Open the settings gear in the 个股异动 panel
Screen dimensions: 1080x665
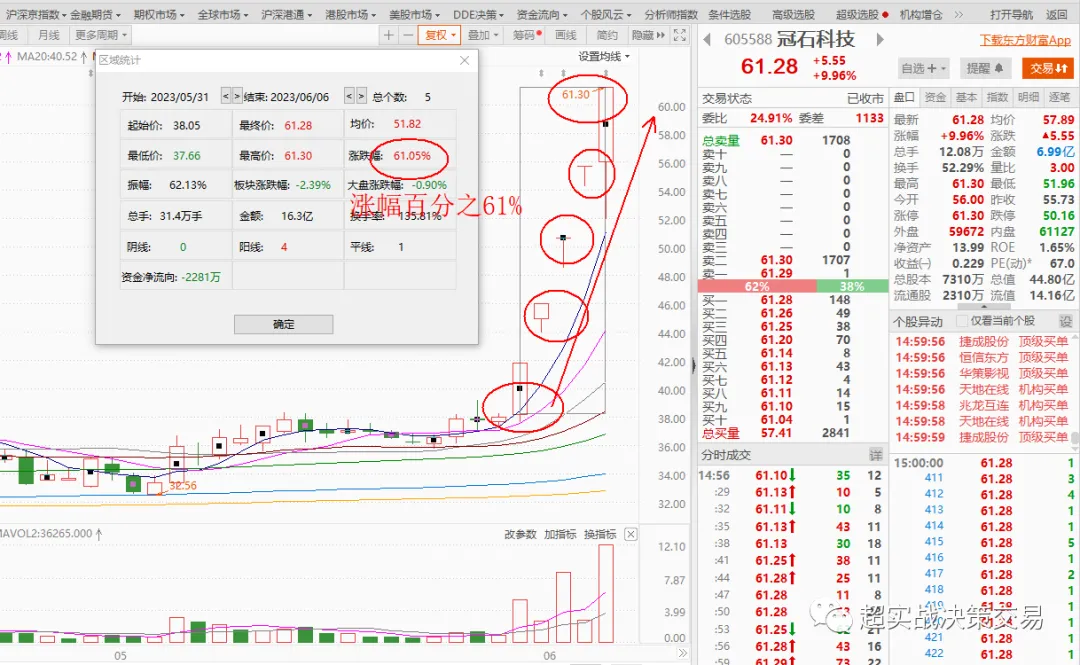(1066, 320)
